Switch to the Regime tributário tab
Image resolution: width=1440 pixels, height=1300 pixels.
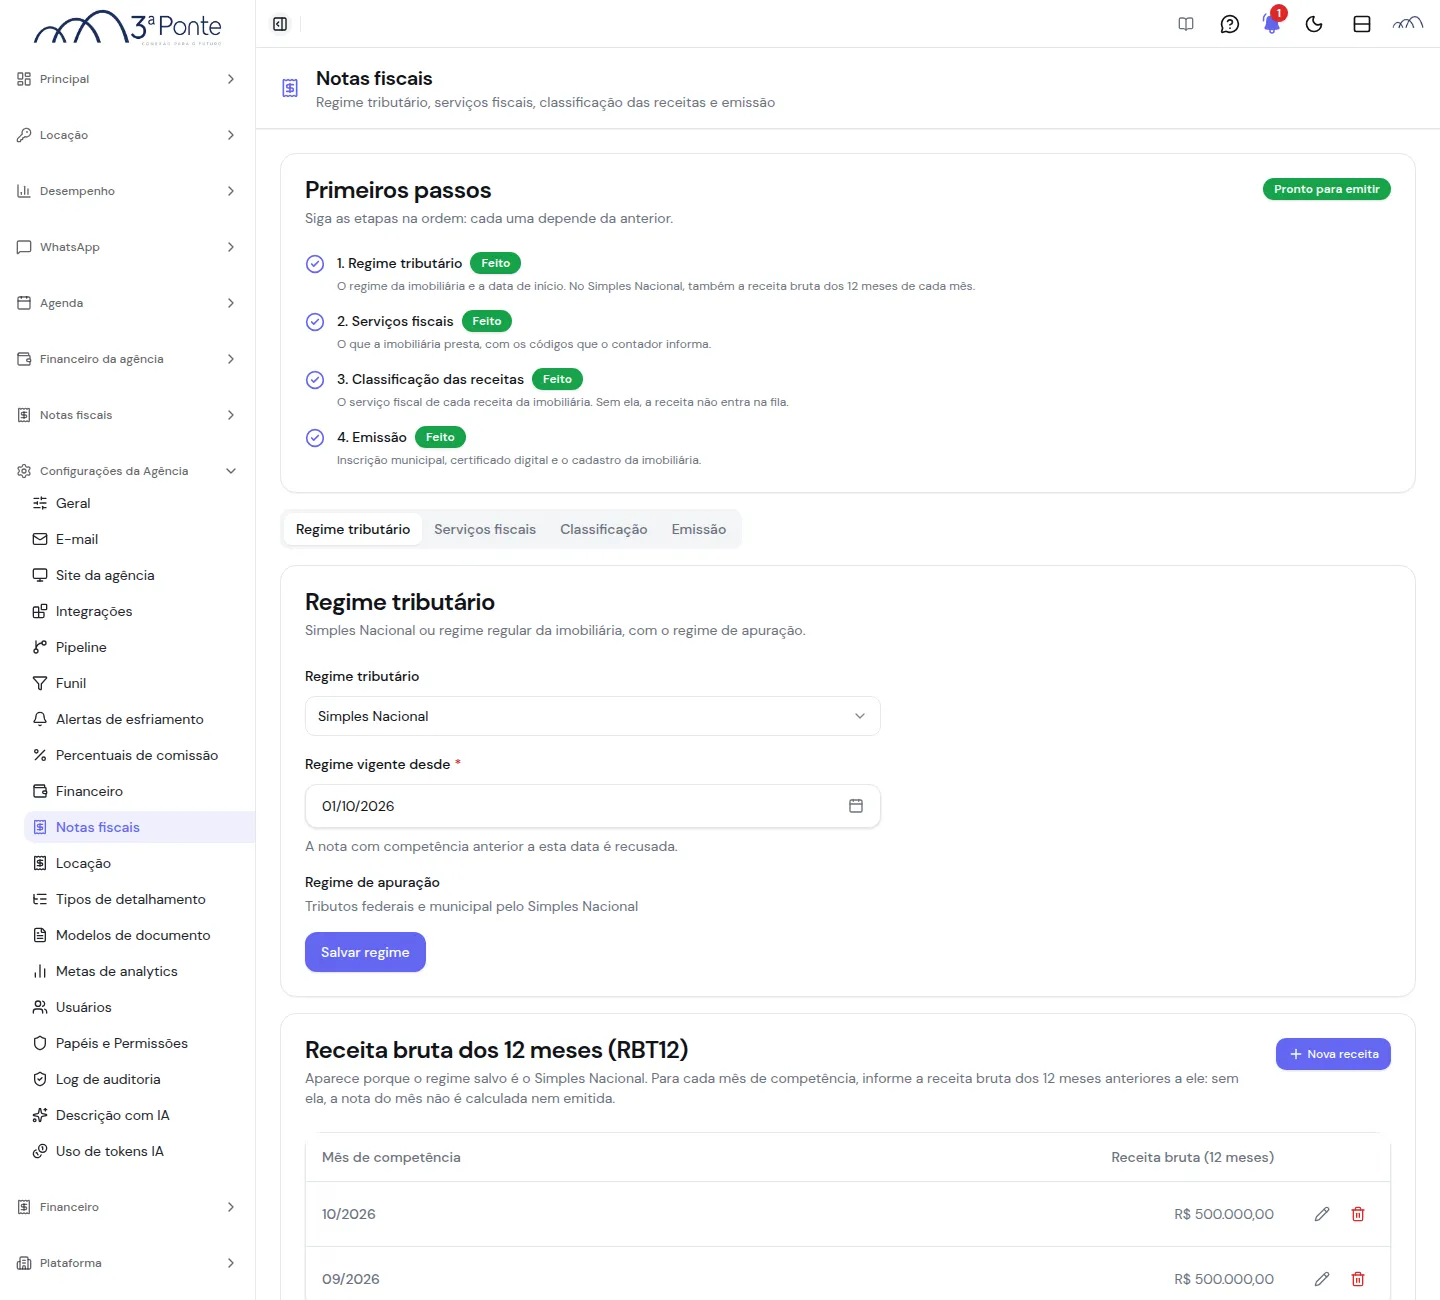[x=353, y=529]
